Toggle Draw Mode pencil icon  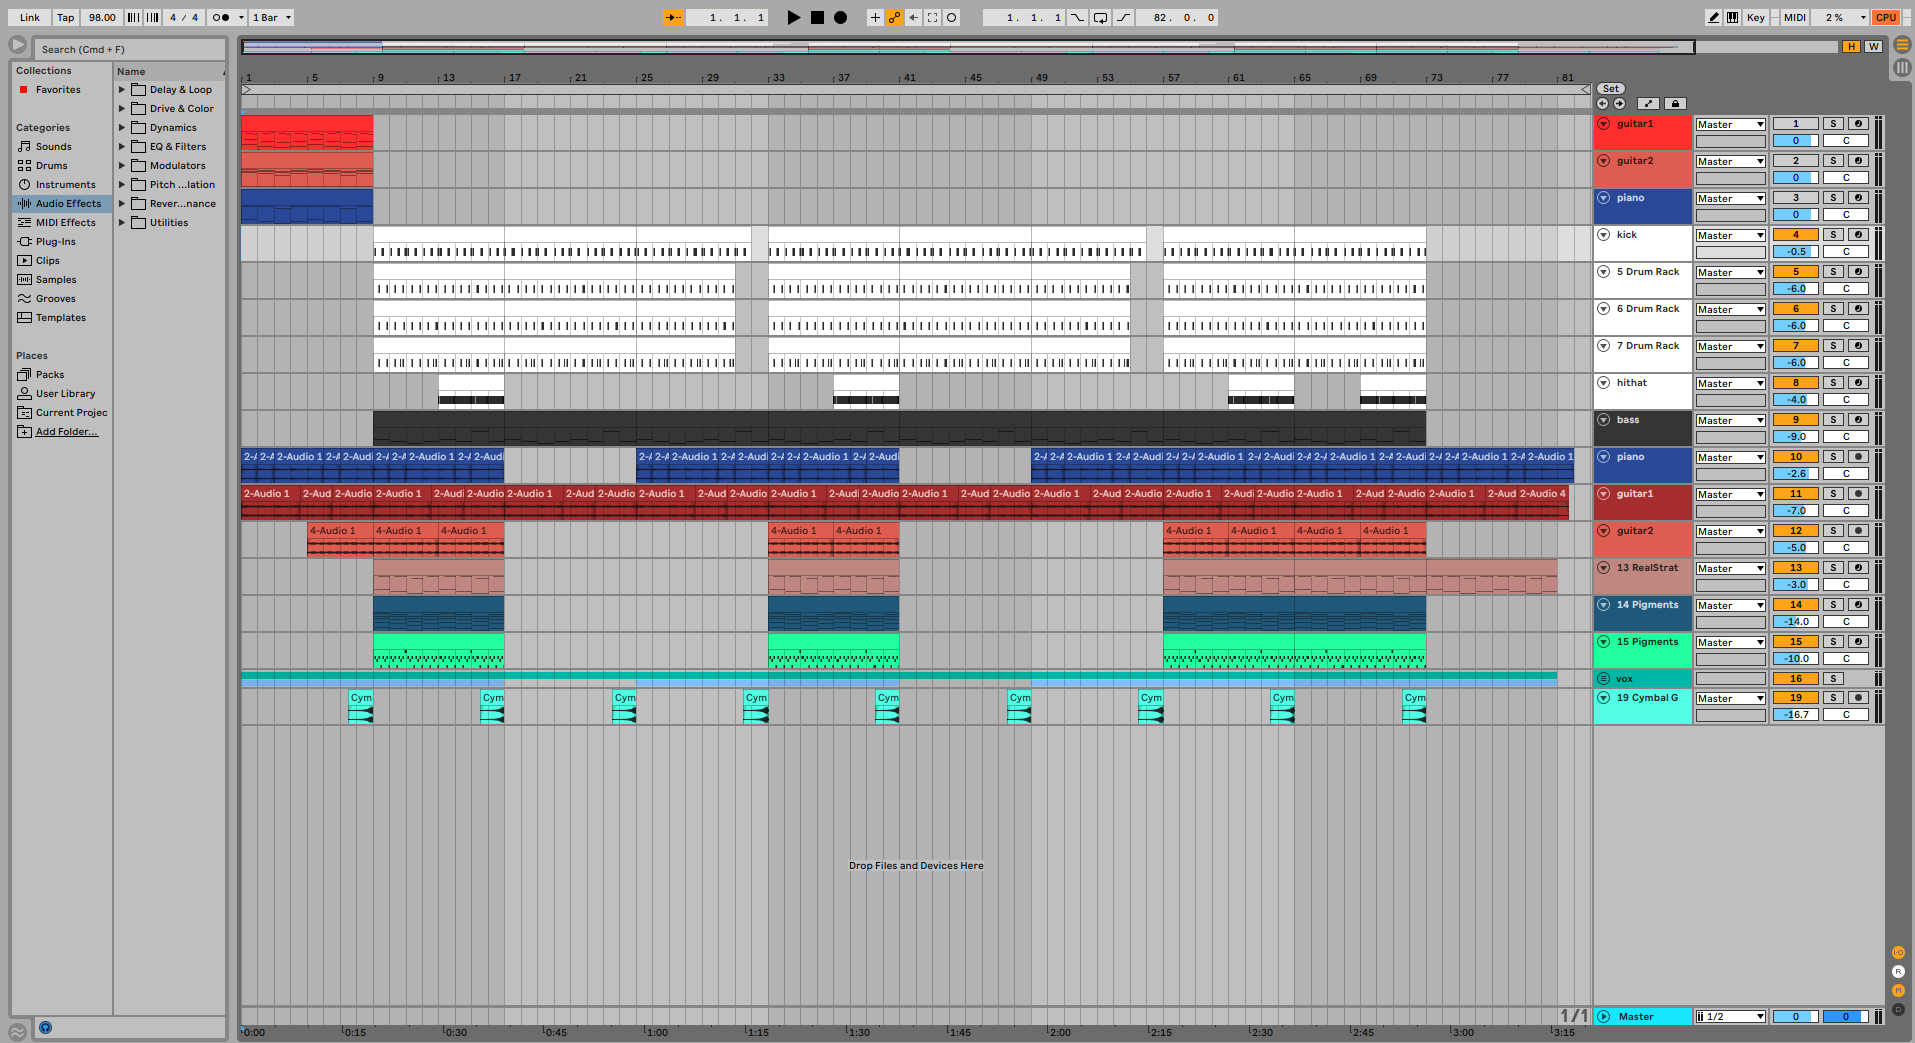tap(1714, 17)
